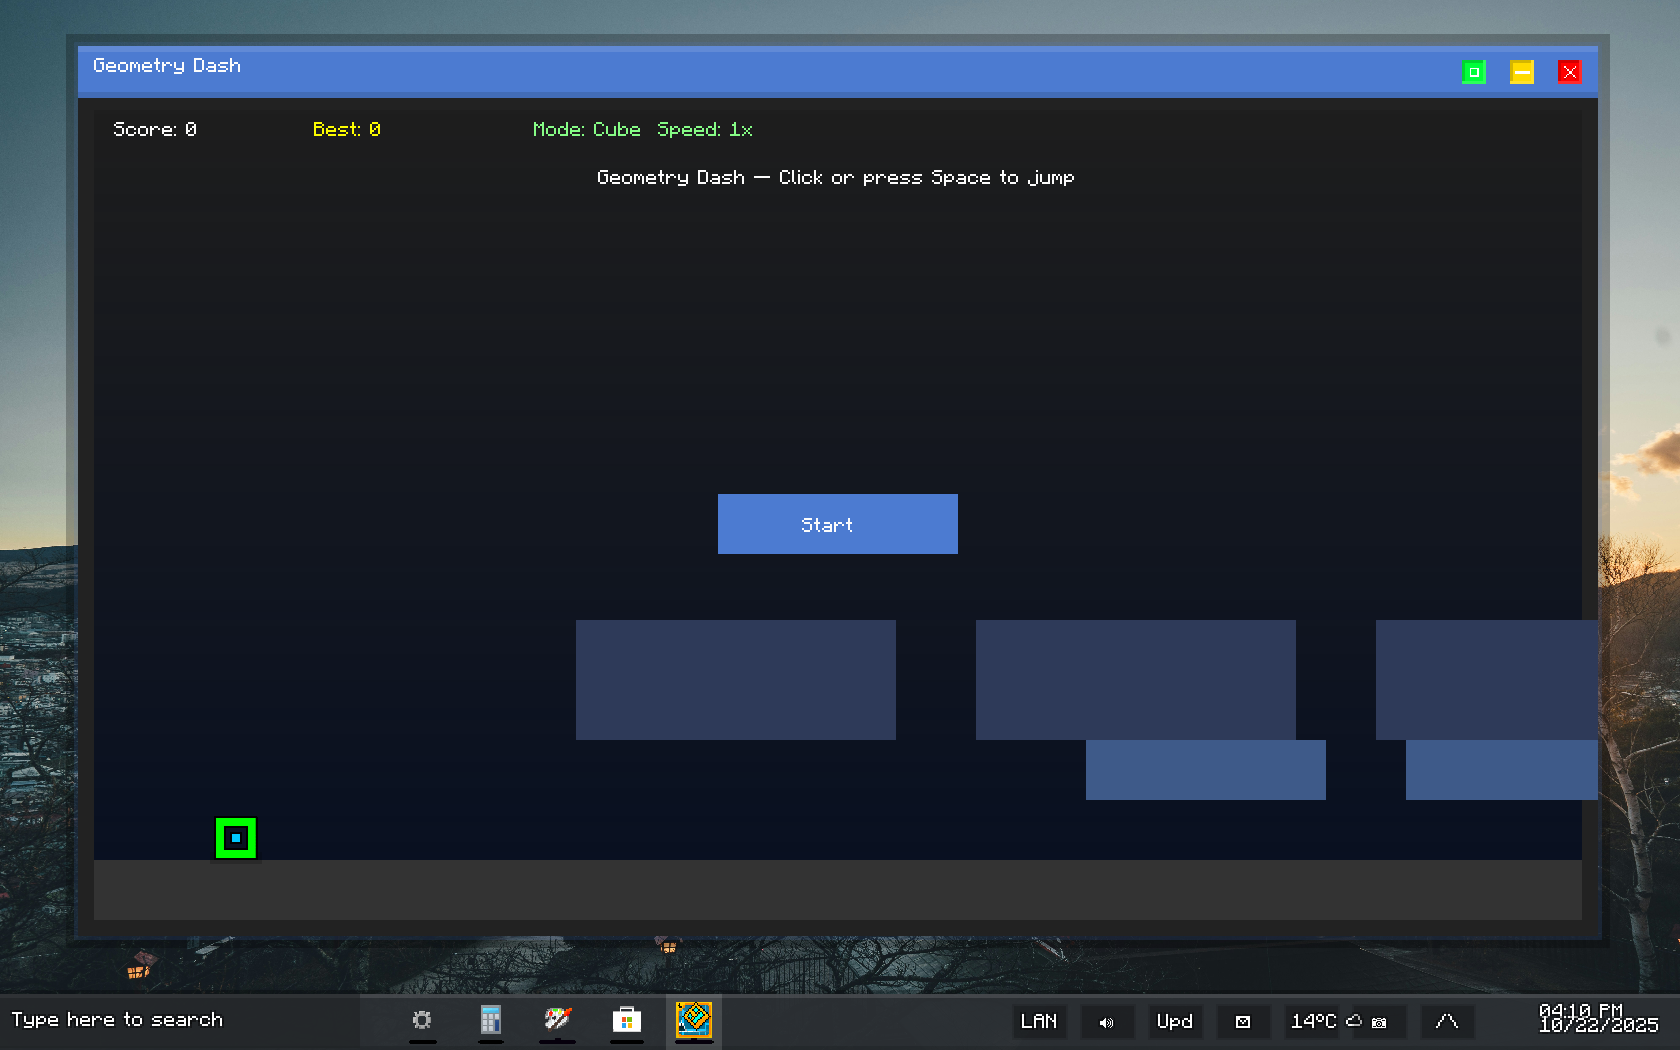Open Settings from the taskbar gear

click(x=422, y=1021)
